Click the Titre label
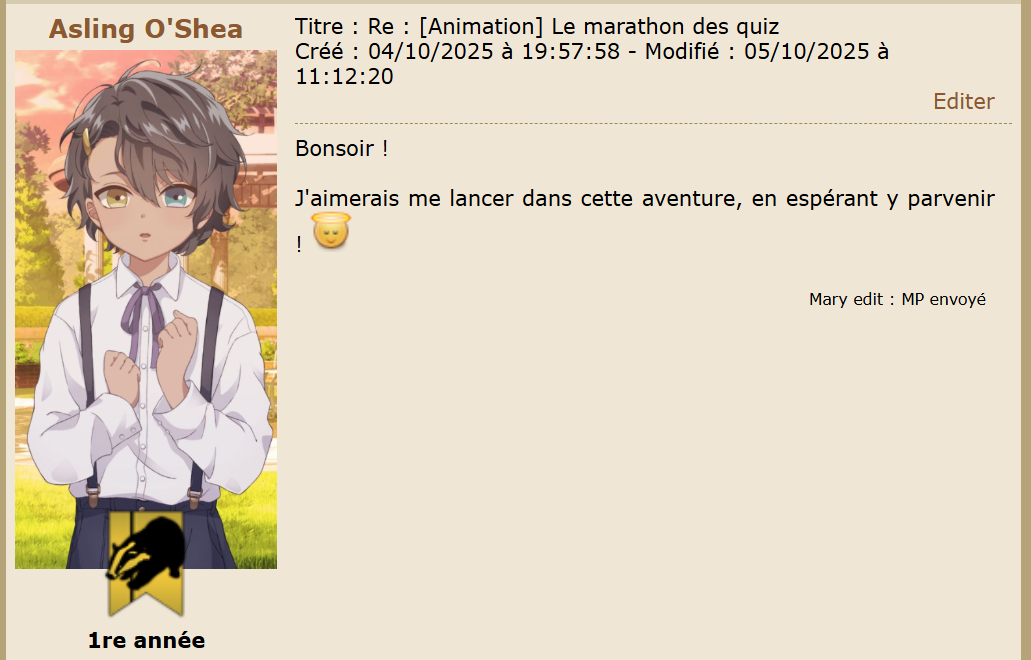This screenshot has height=660, width=1031. tap(319, 26)
